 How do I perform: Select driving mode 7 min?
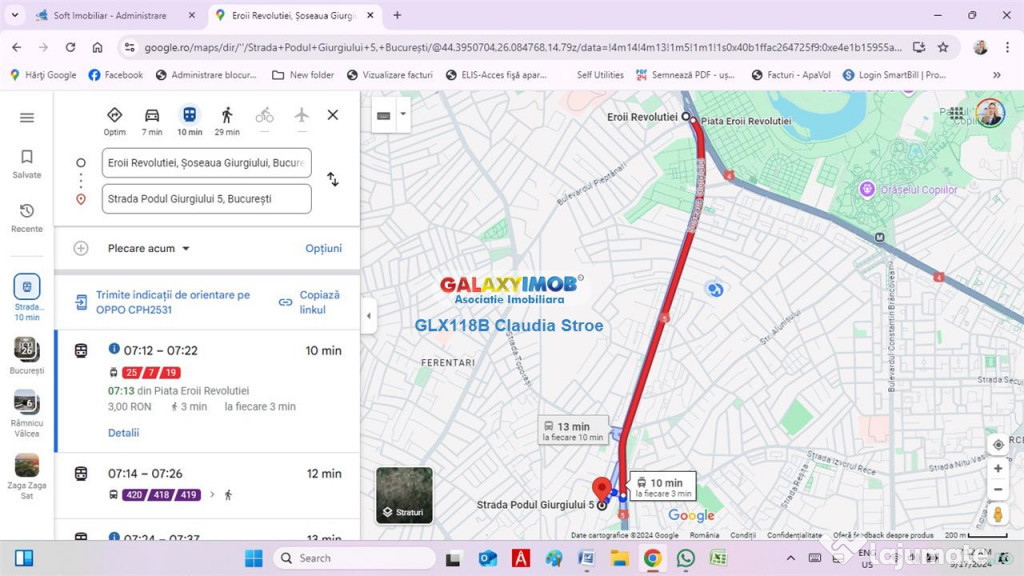pos(152,121)
